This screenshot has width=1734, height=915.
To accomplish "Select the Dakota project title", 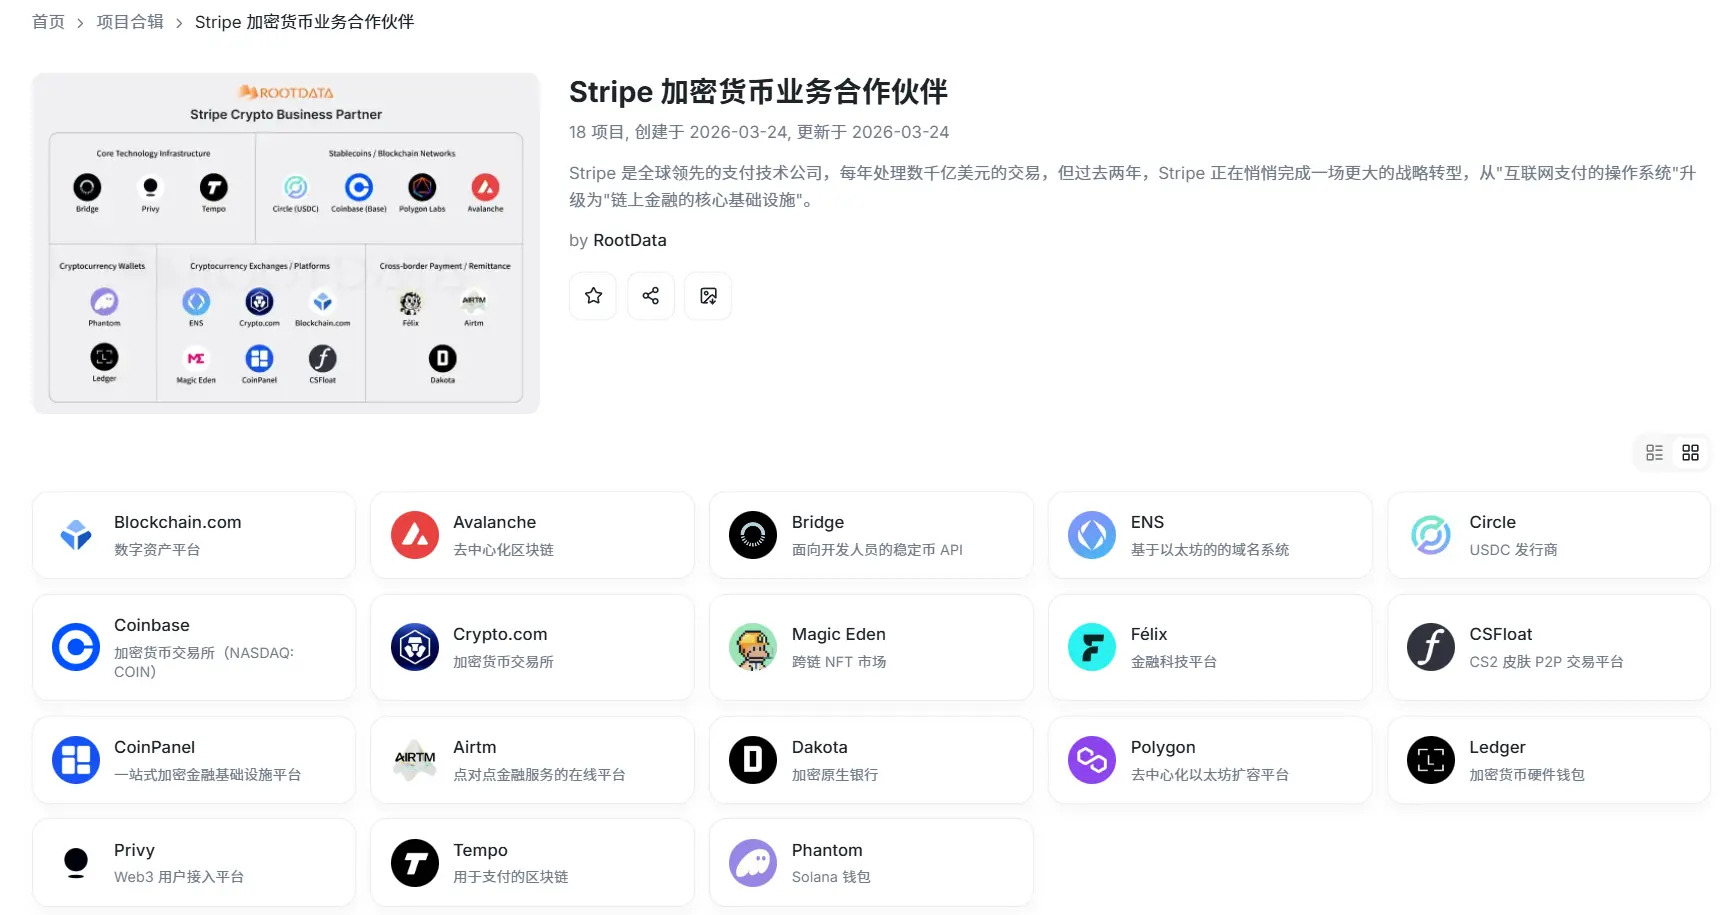I will click(820, 747).
